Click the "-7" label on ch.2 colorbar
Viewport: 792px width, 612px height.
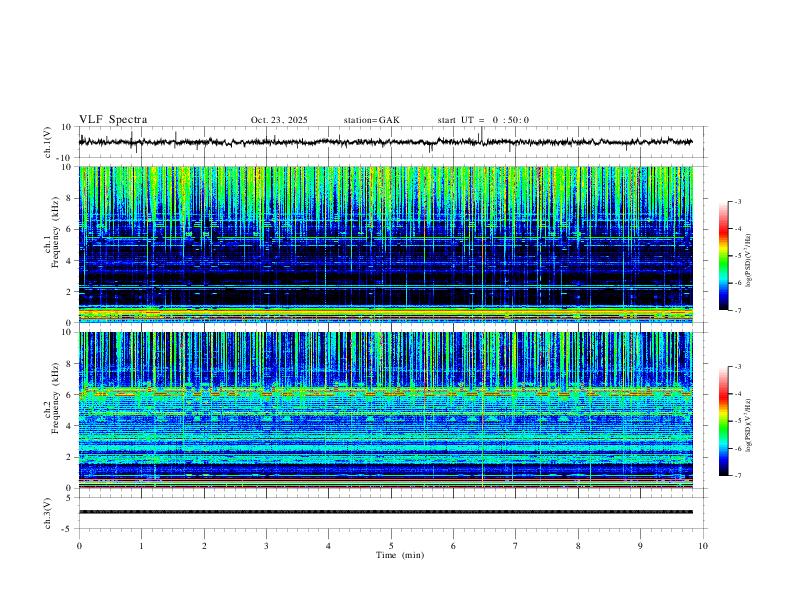click(x=737, y=476)
